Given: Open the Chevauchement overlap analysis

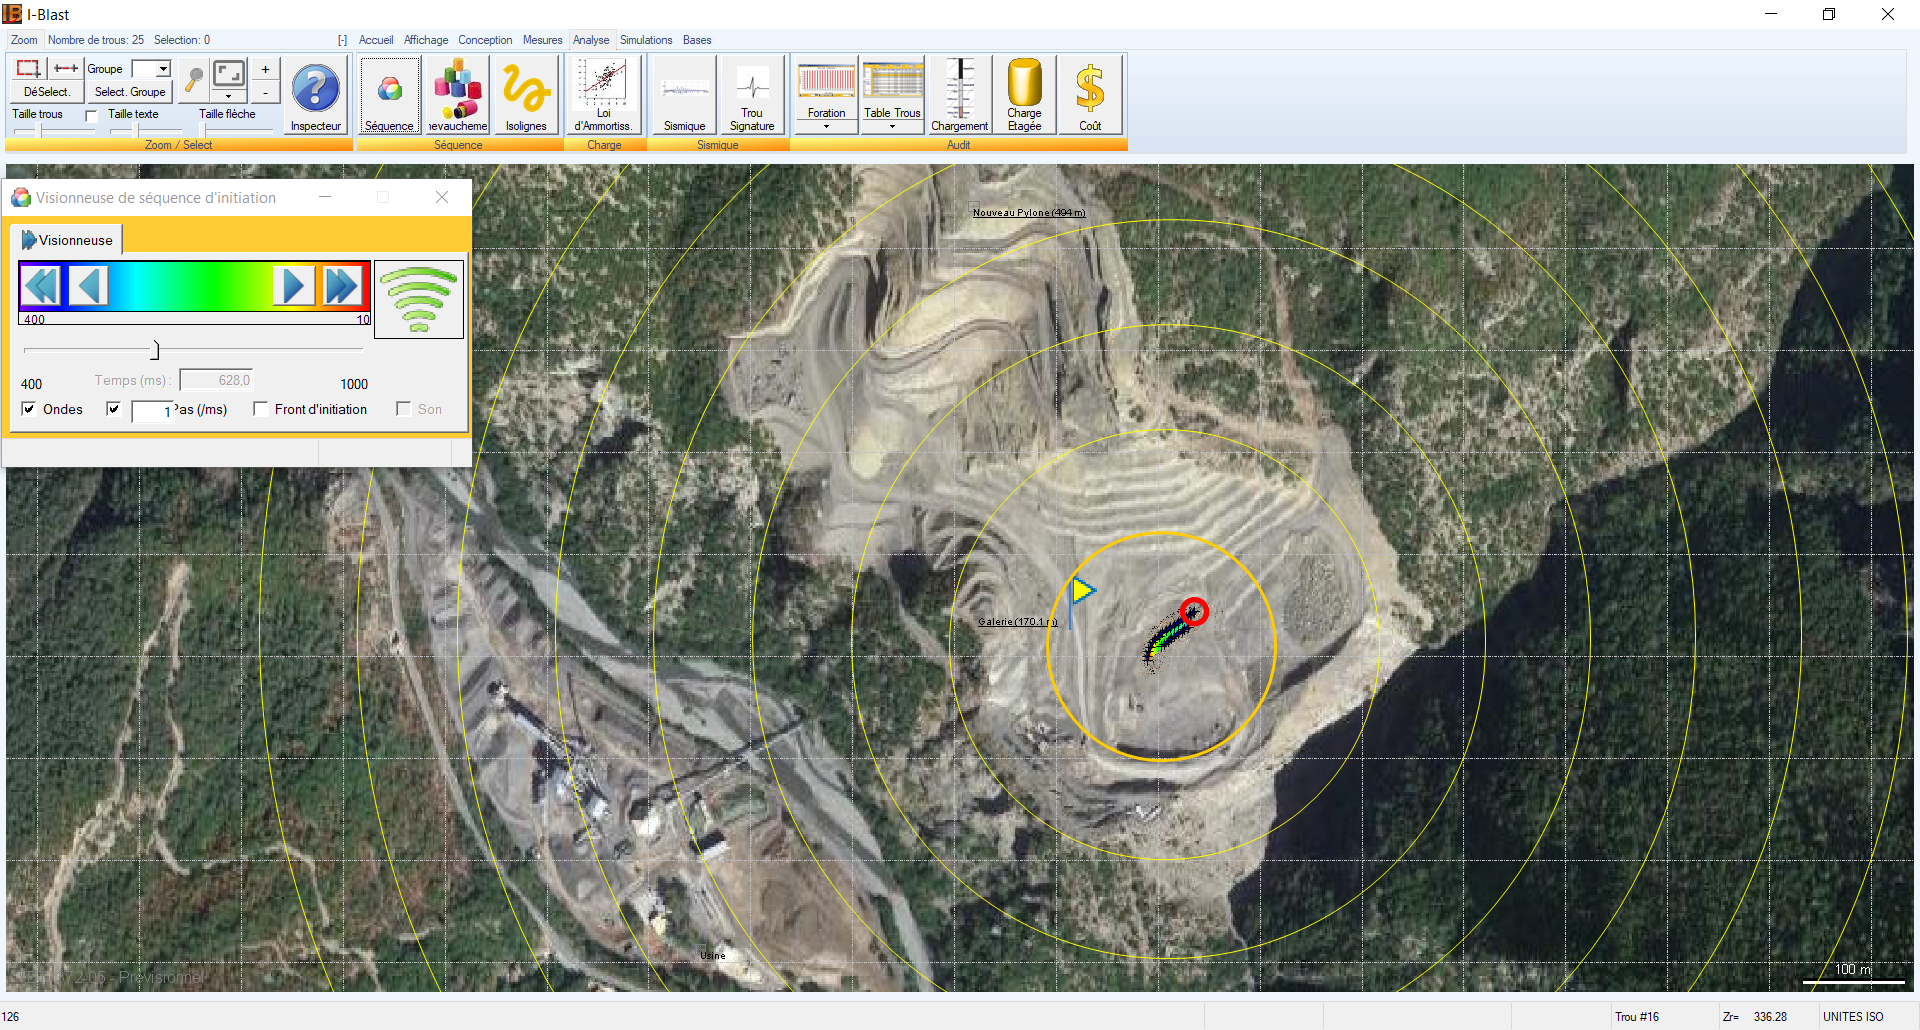Looking at the screenshot, I should (x=458, y=96).
